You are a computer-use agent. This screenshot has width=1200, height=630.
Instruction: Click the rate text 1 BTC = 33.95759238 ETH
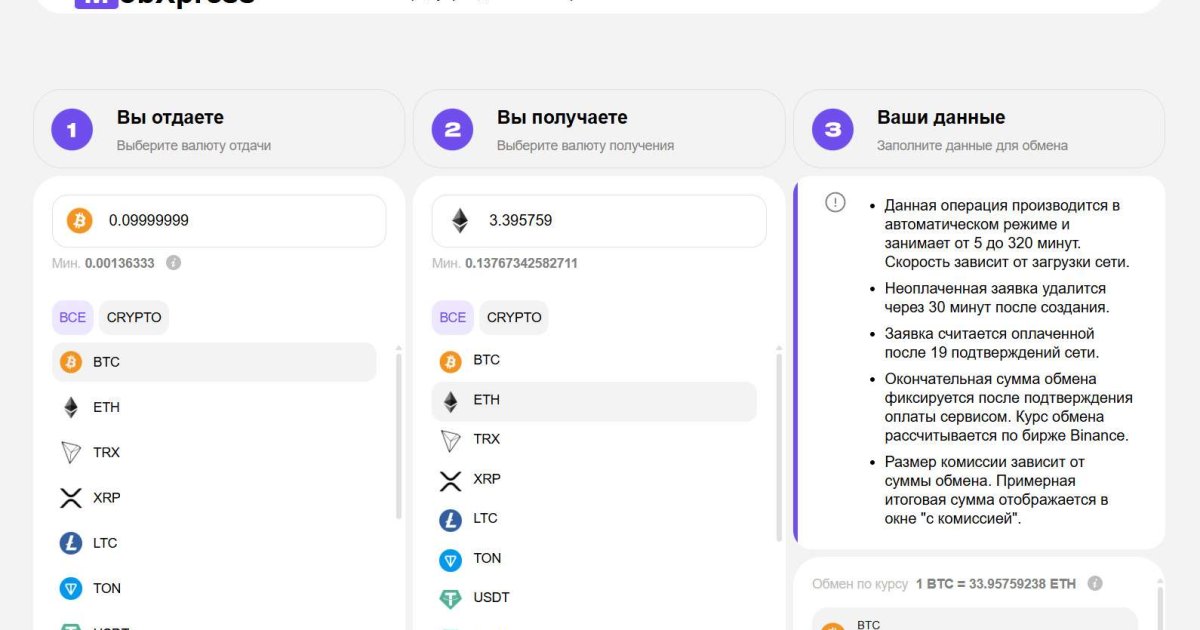(x=996, y=583)
